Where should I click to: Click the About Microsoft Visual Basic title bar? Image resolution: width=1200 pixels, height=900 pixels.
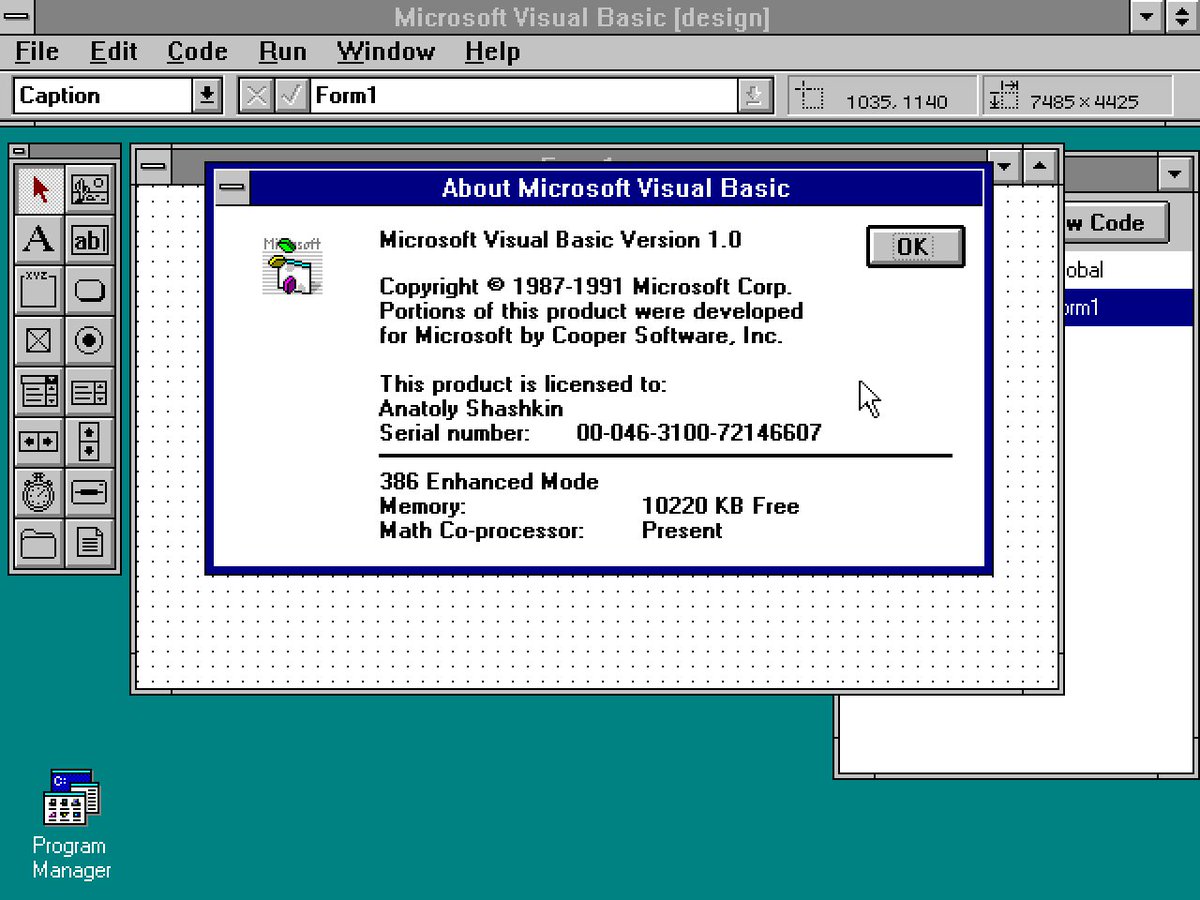616,188
